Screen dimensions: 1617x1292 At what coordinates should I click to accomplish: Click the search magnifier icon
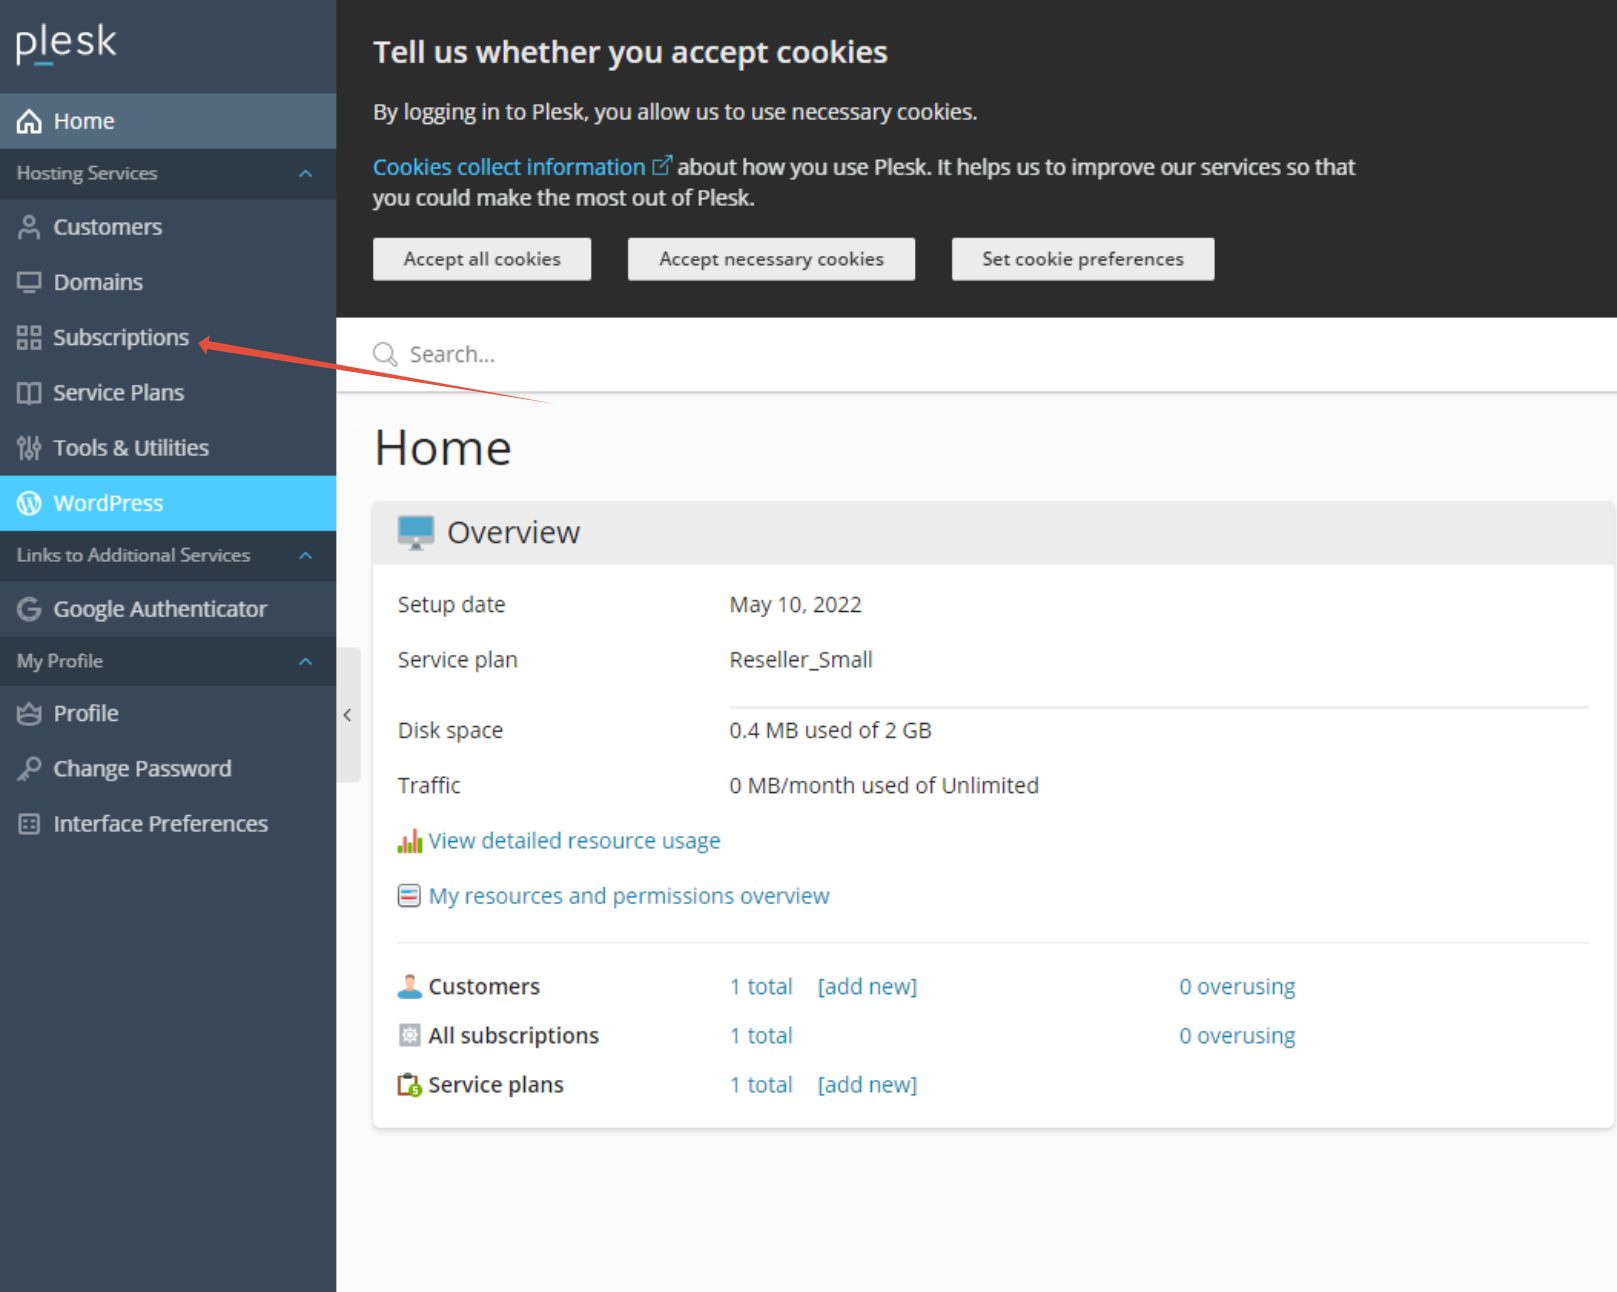pyautogui.click(x=385, y=354)
